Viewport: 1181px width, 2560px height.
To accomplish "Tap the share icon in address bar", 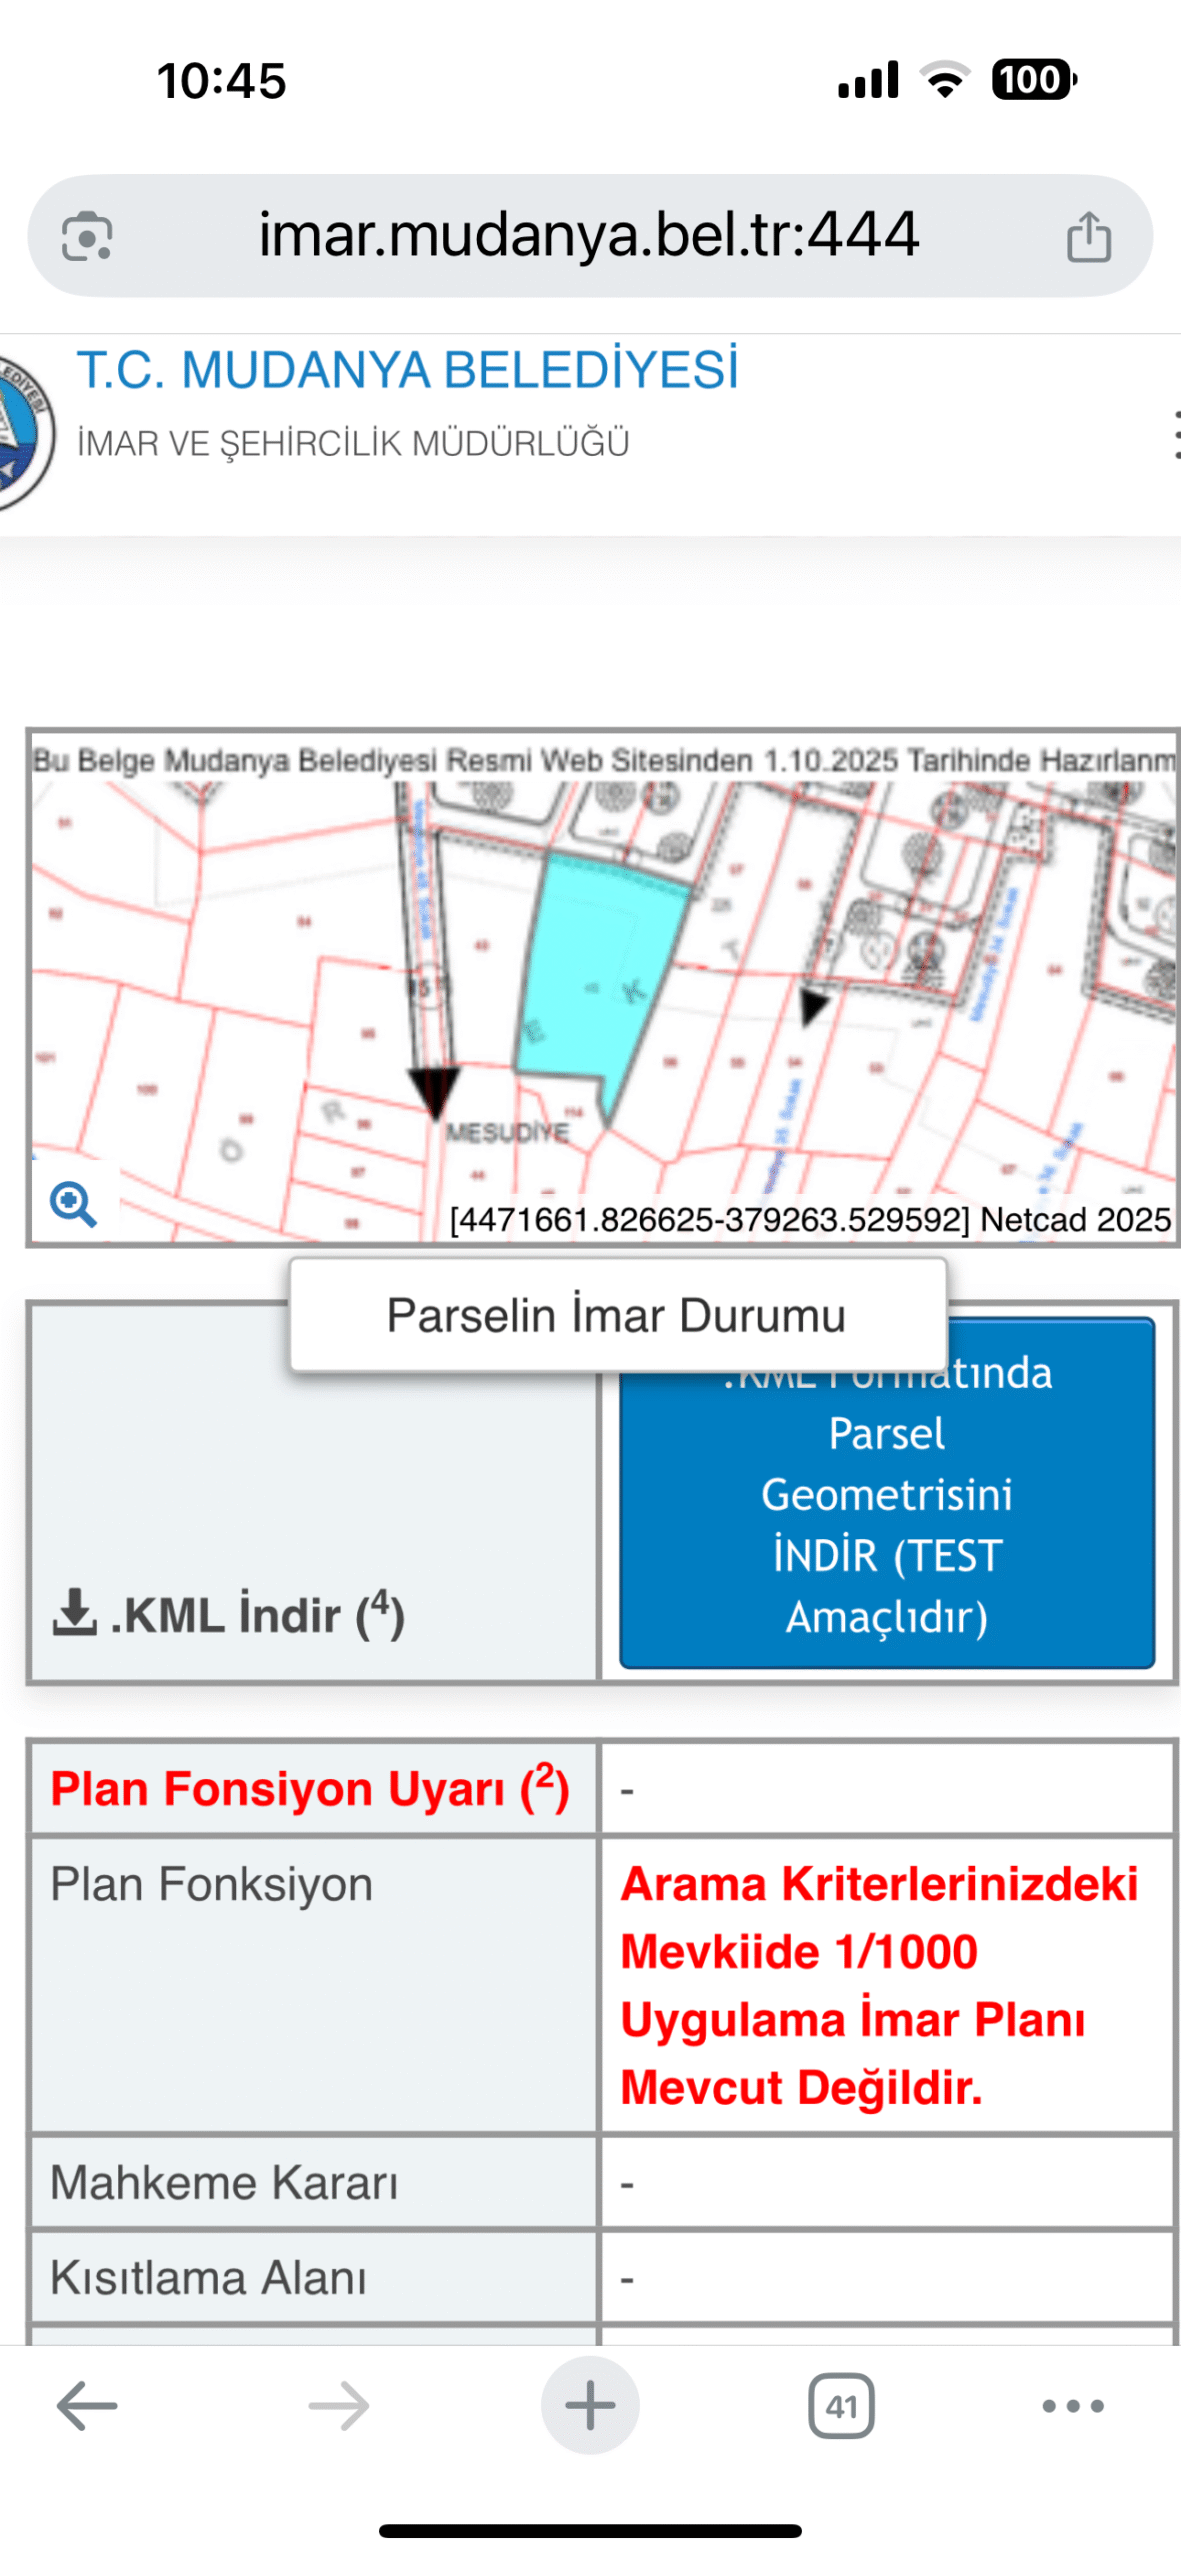I will pos(1088,237).
